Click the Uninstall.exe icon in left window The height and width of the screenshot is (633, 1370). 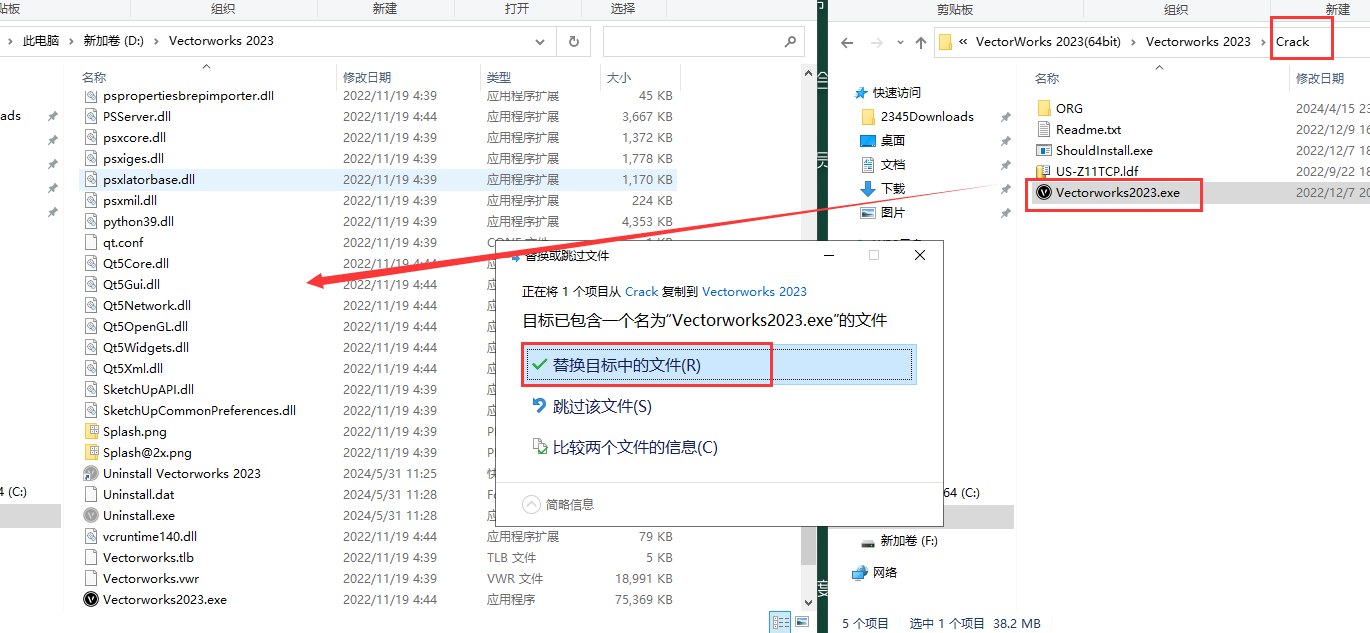[x=92, y=516]
